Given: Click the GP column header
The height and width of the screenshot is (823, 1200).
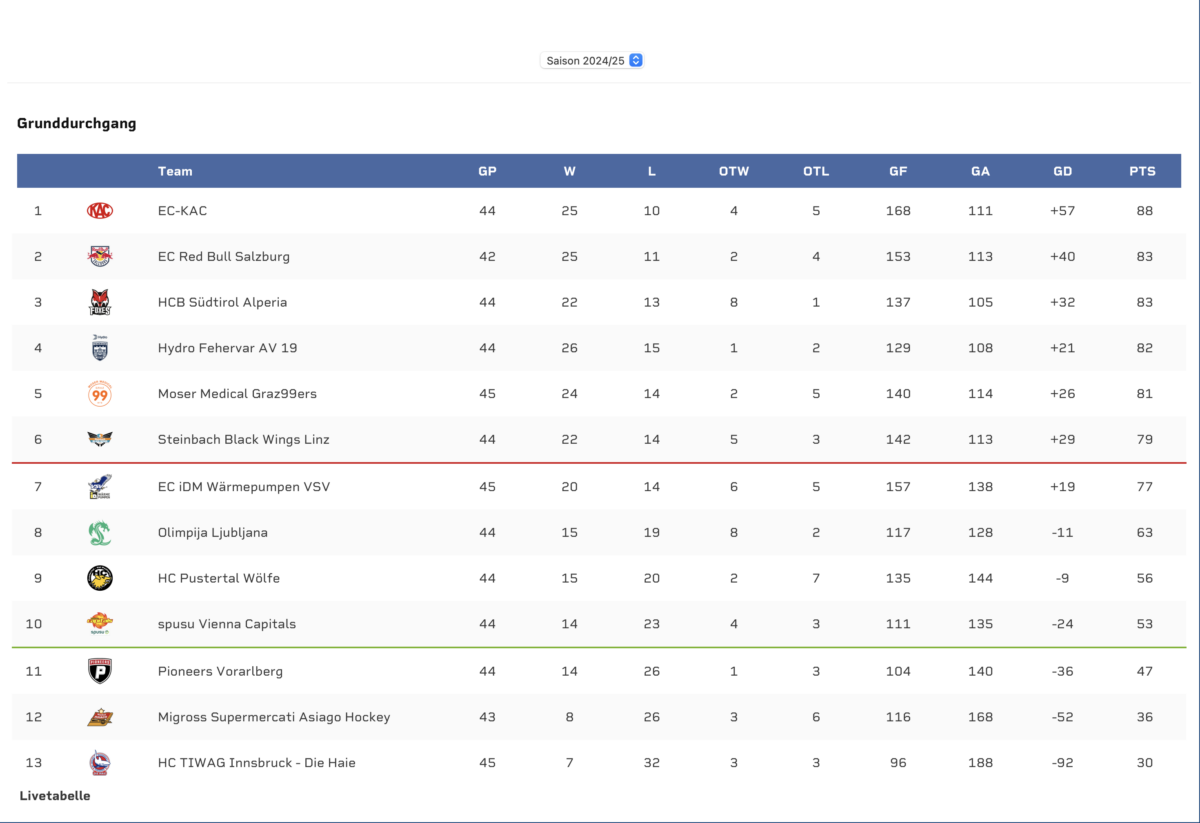Looking at the screenshot, I should [x=487, y=171].
